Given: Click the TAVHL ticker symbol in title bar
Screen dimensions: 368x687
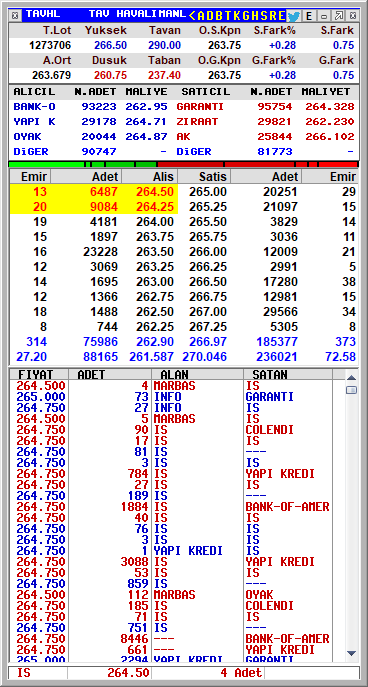Looking at the screenshot, I should click(x=43, y=14).
